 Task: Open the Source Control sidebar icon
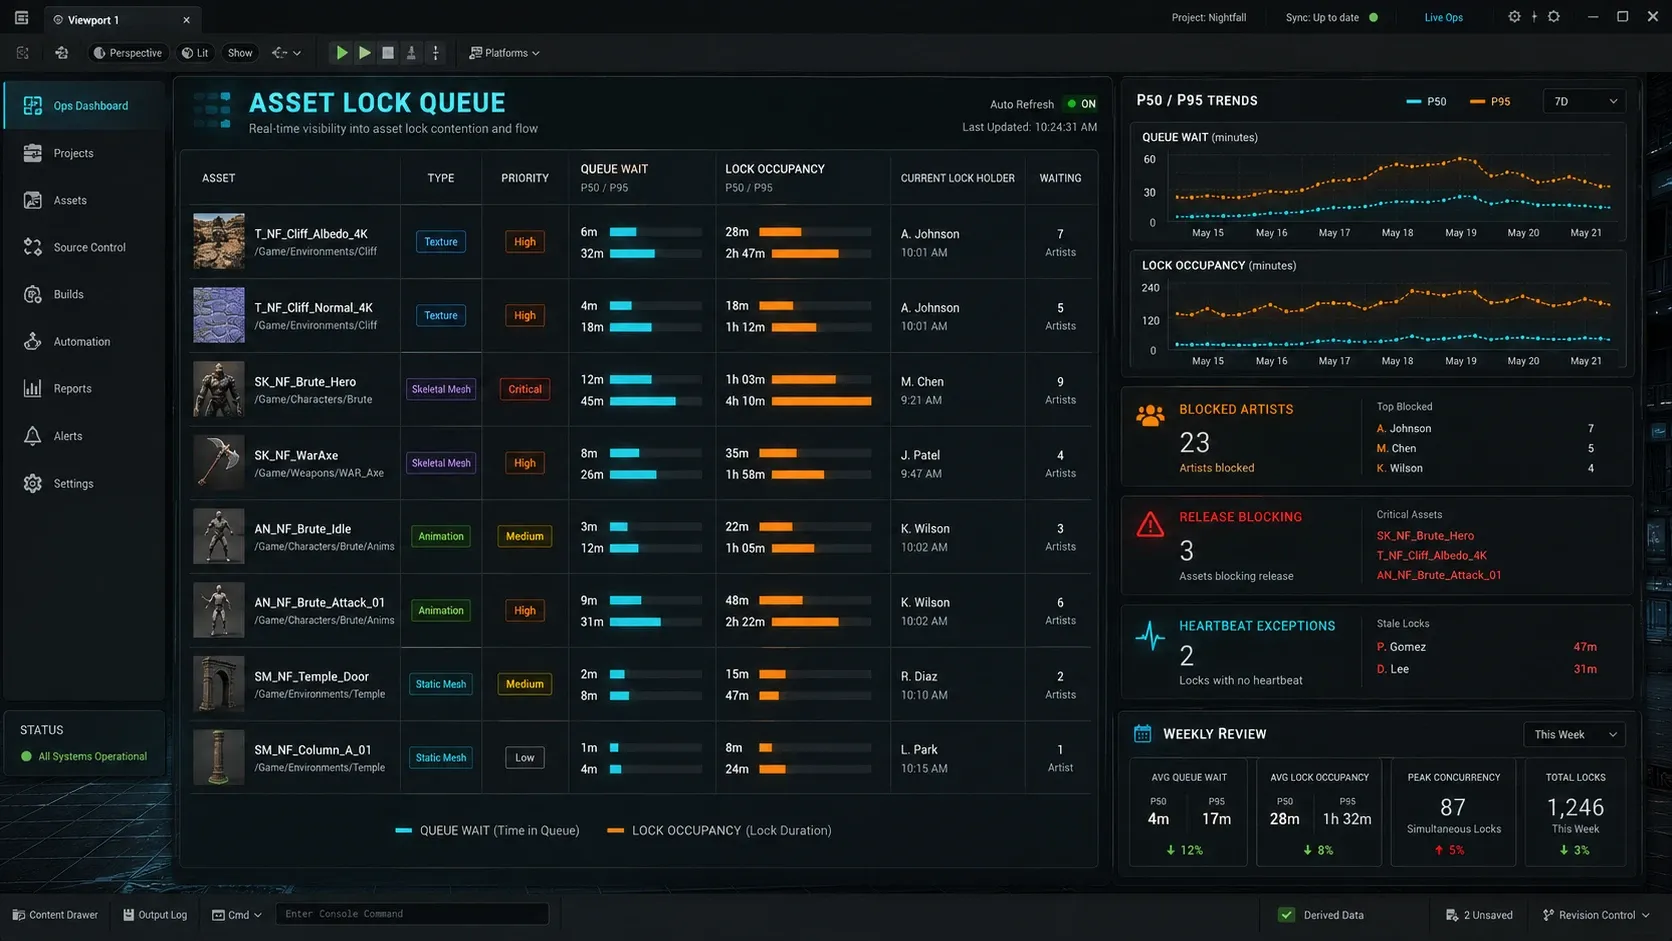pos(33,247)
